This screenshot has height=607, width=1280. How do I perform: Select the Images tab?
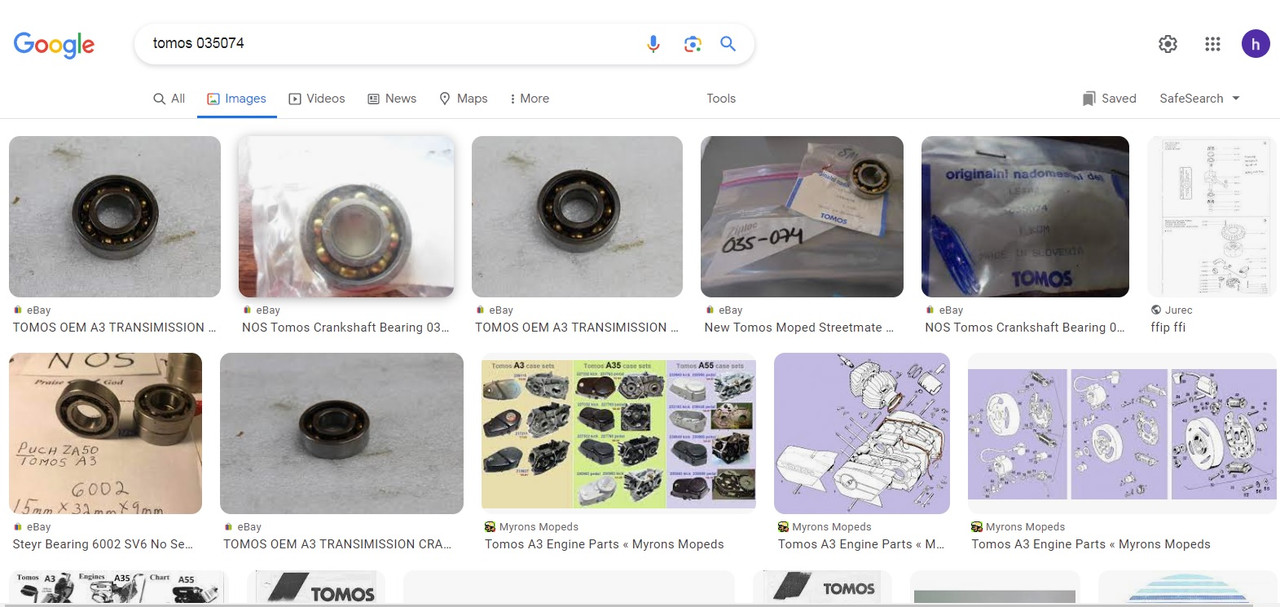click(x=236, y=98)
